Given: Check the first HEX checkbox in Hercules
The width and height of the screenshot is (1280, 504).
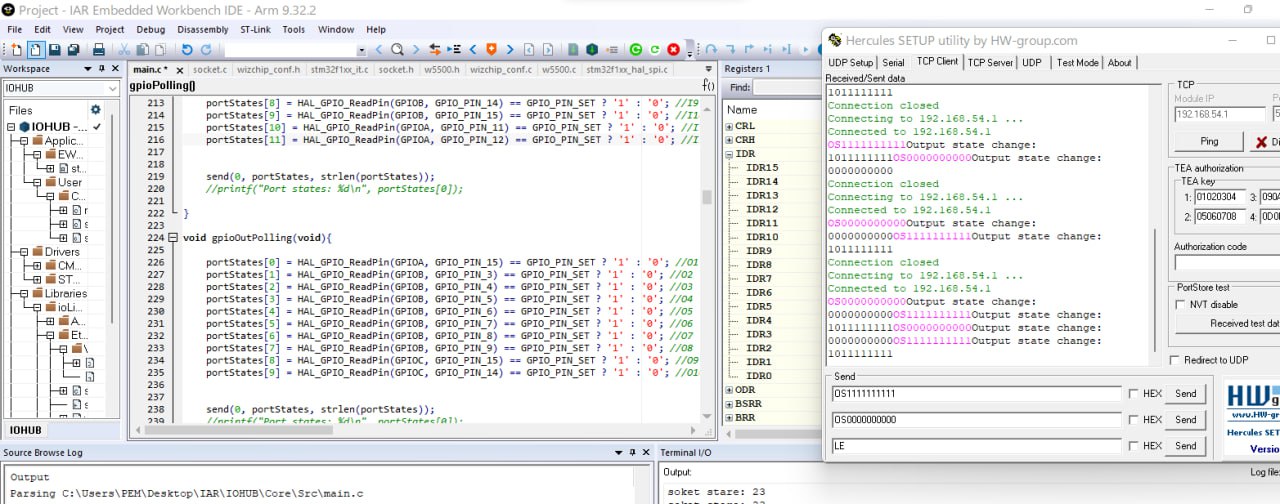Looking at the screenshot, I should (x=1133, y=394).
